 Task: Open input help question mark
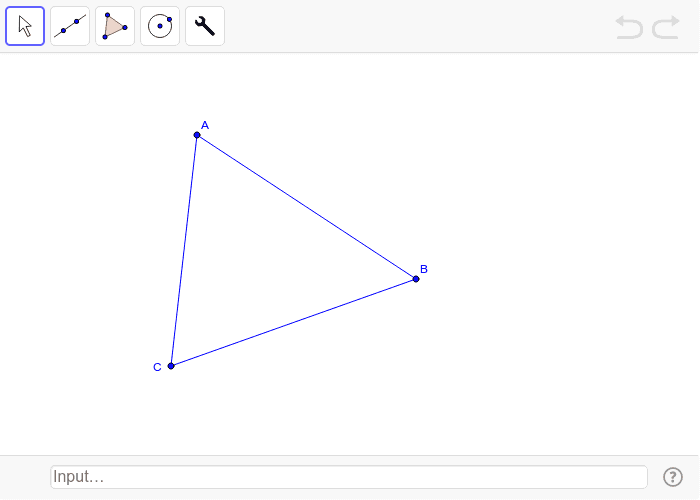click(x=672, y=477)
